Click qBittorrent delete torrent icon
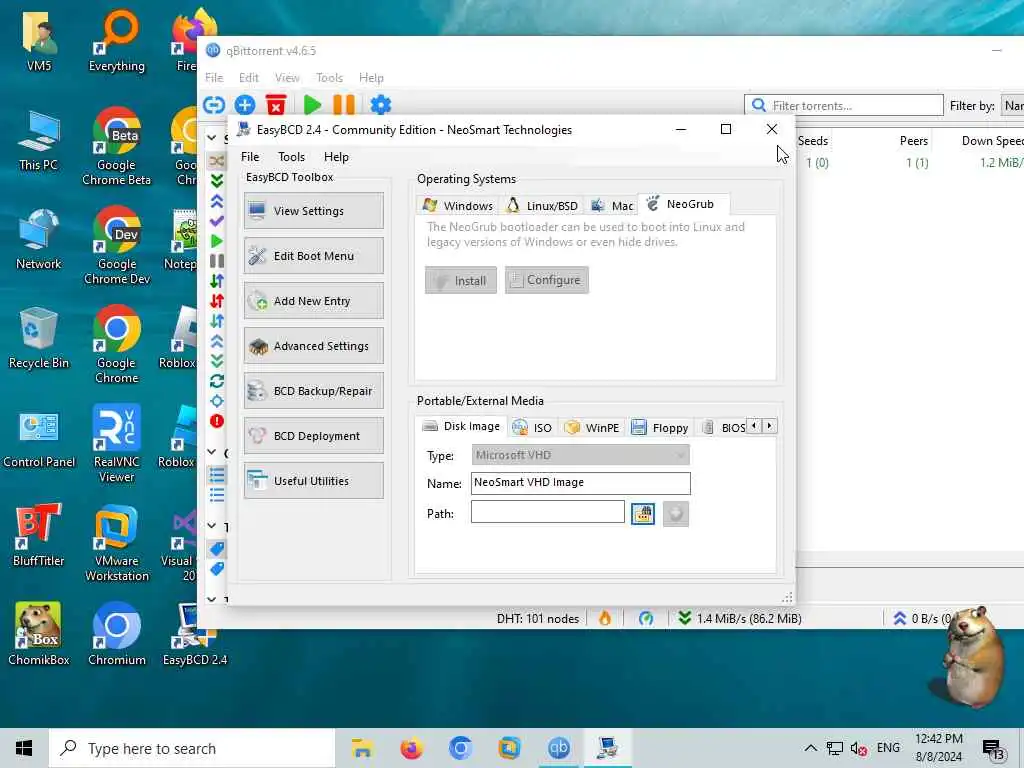Screen dimensions: 1024x768 pos(276,104)
